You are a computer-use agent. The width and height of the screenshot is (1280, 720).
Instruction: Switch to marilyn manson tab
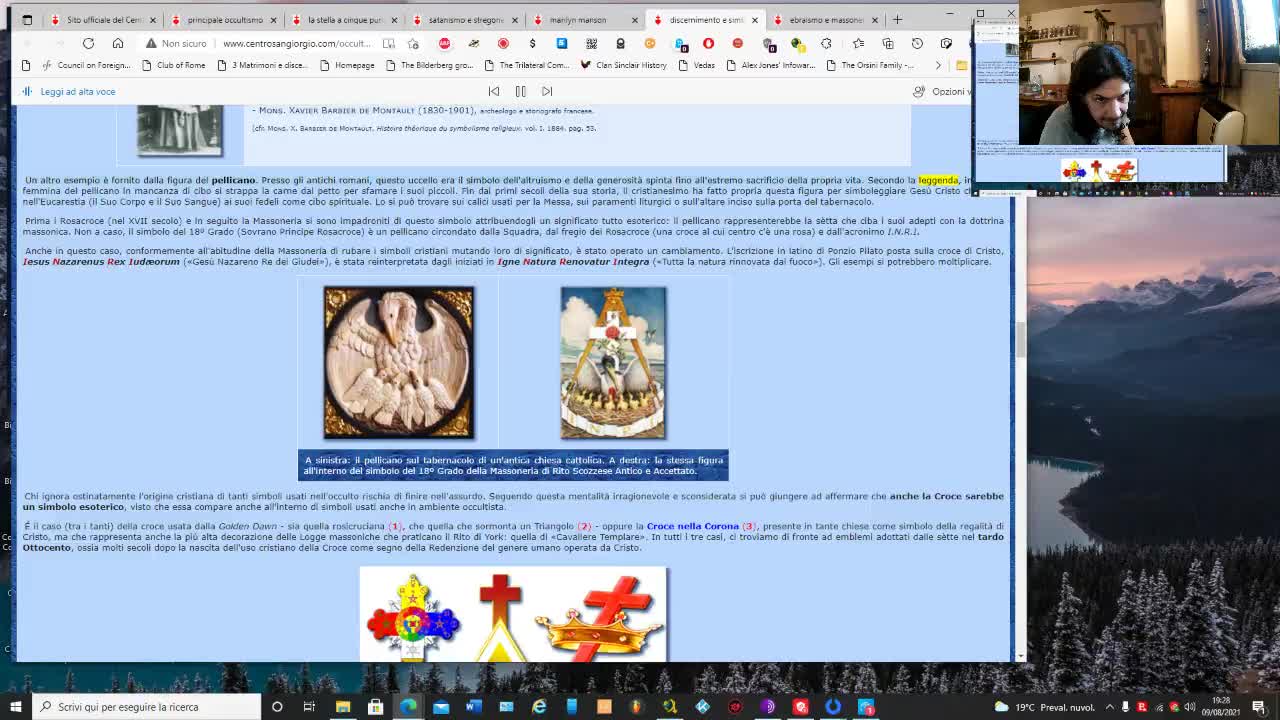(586, 19)
